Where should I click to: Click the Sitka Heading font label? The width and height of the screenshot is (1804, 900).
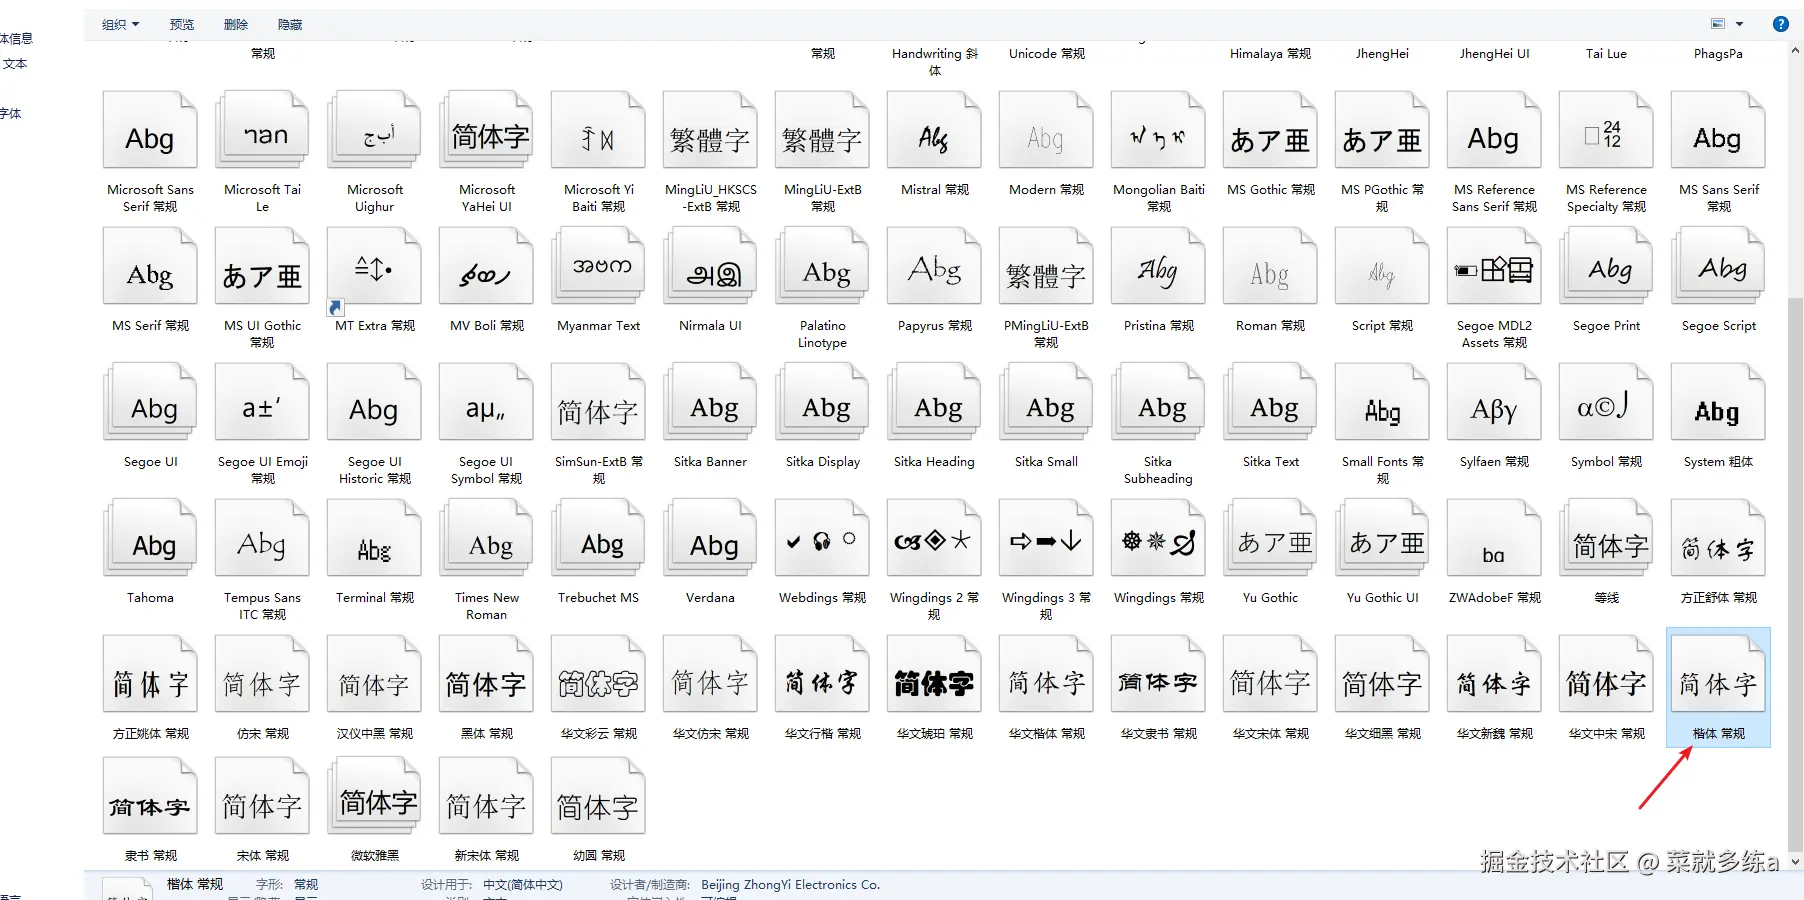tap(934, 462)
